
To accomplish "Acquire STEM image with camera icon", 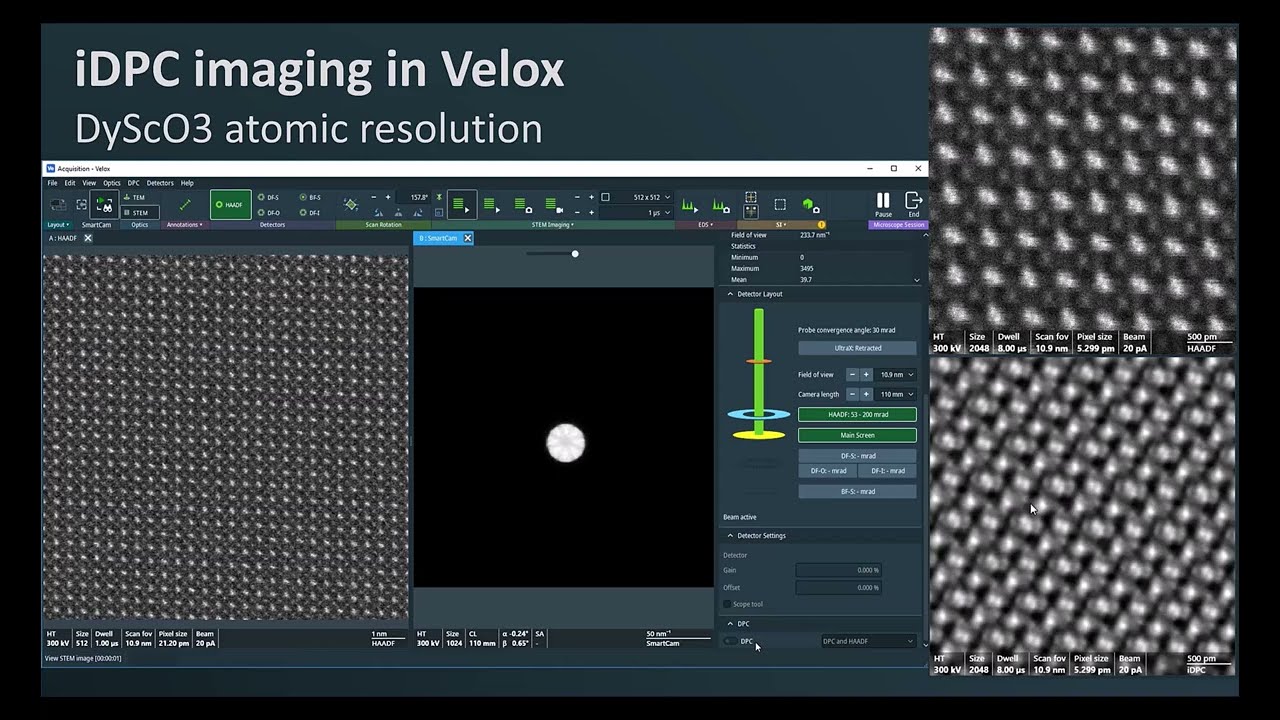I will pyautogui.click(x=523, y=205).
